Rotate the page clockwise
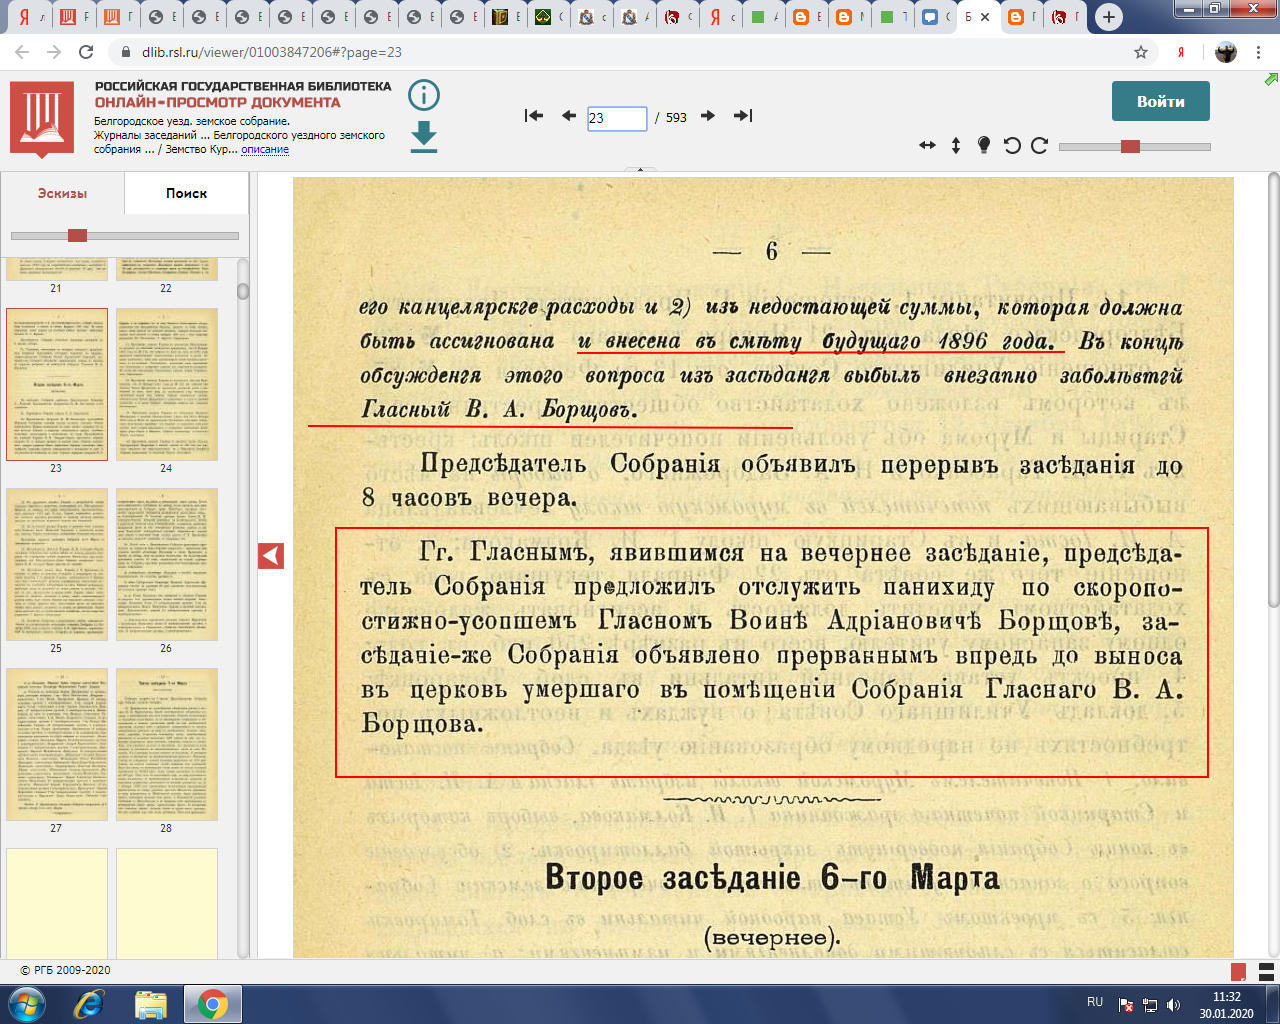The image size is (1280, 1024). [1039, 146]
